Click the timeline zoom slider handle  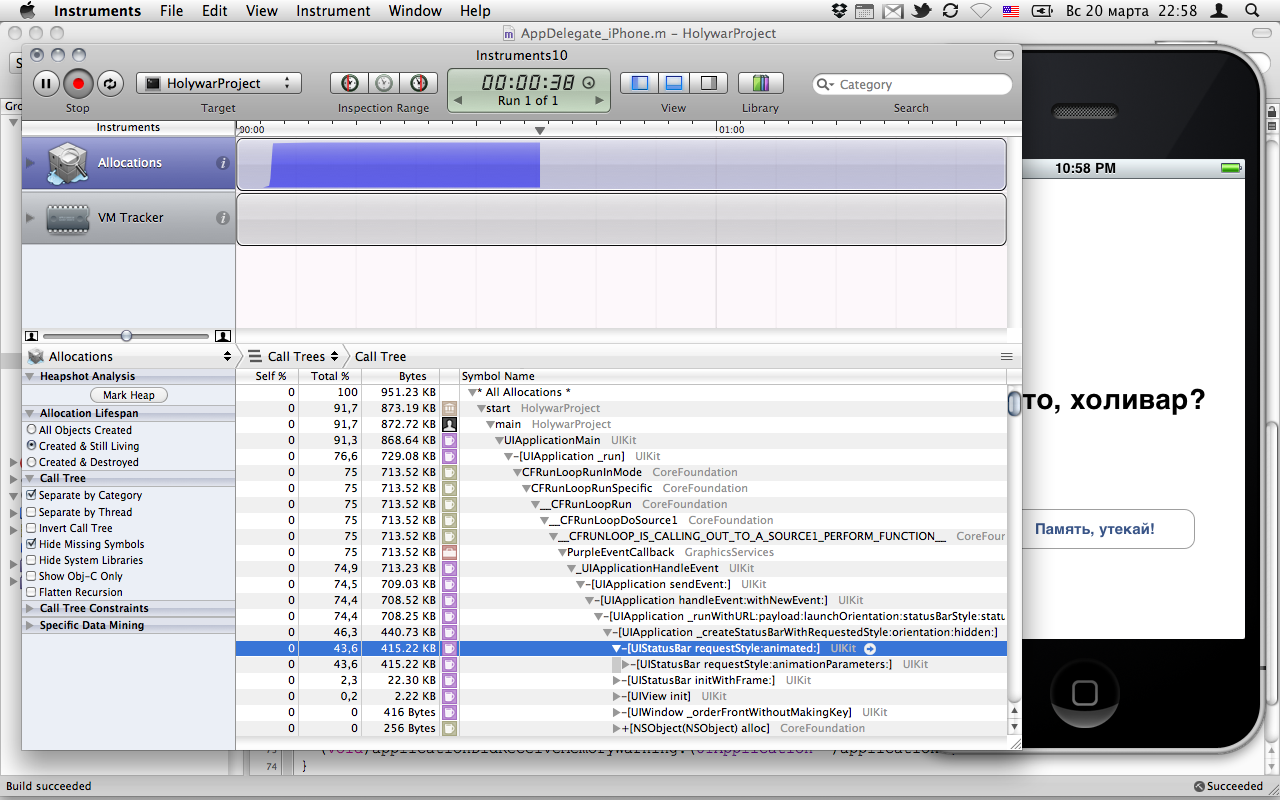(126, 336)
